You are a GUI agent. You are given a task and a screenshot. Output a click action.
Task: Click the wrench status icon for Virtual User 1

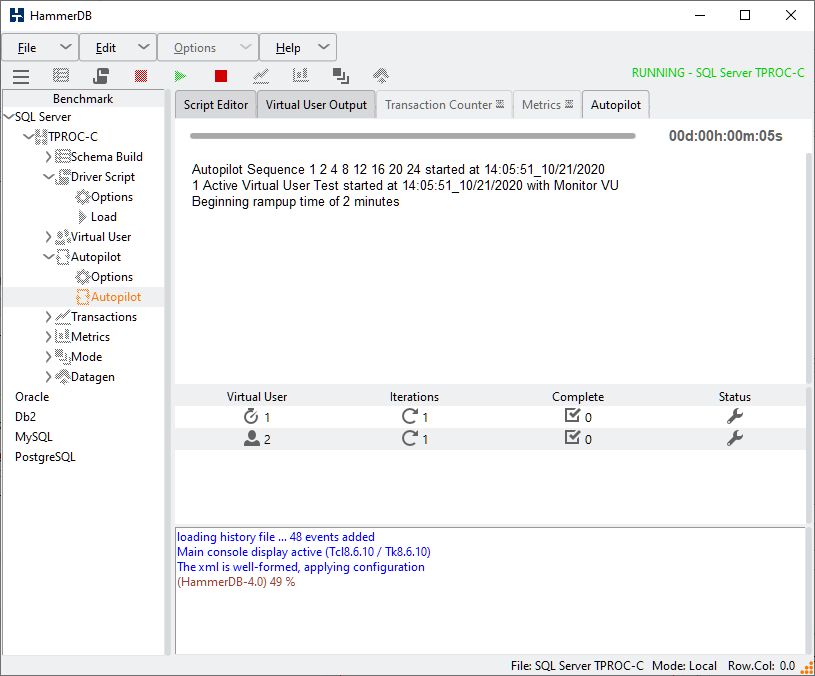coord(734,416)
